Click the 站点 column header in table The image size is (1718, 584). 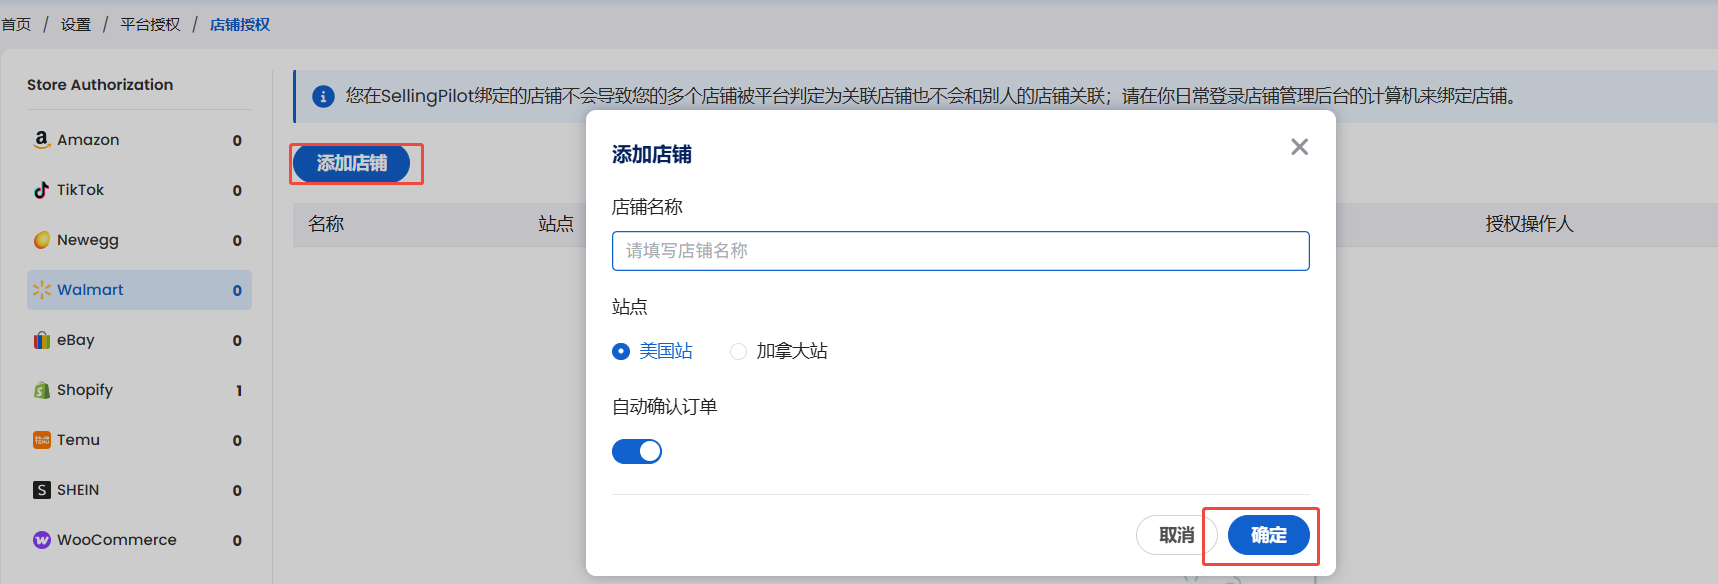point(556,224)
